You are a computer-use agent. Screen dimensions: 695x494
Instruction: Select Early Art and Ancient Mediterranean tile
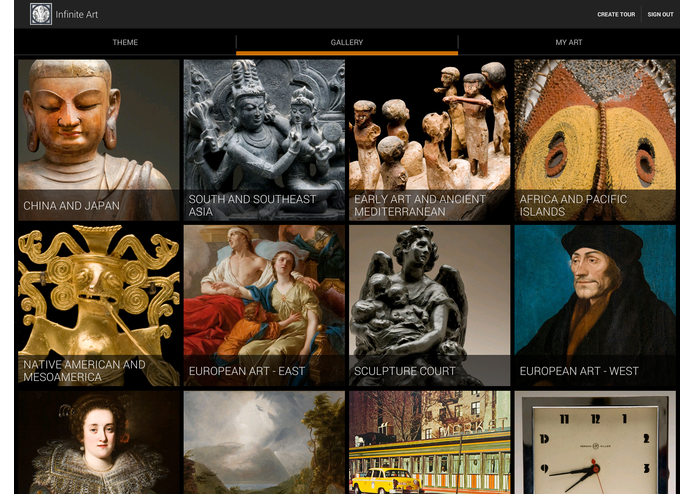click(x=429, y=140)
